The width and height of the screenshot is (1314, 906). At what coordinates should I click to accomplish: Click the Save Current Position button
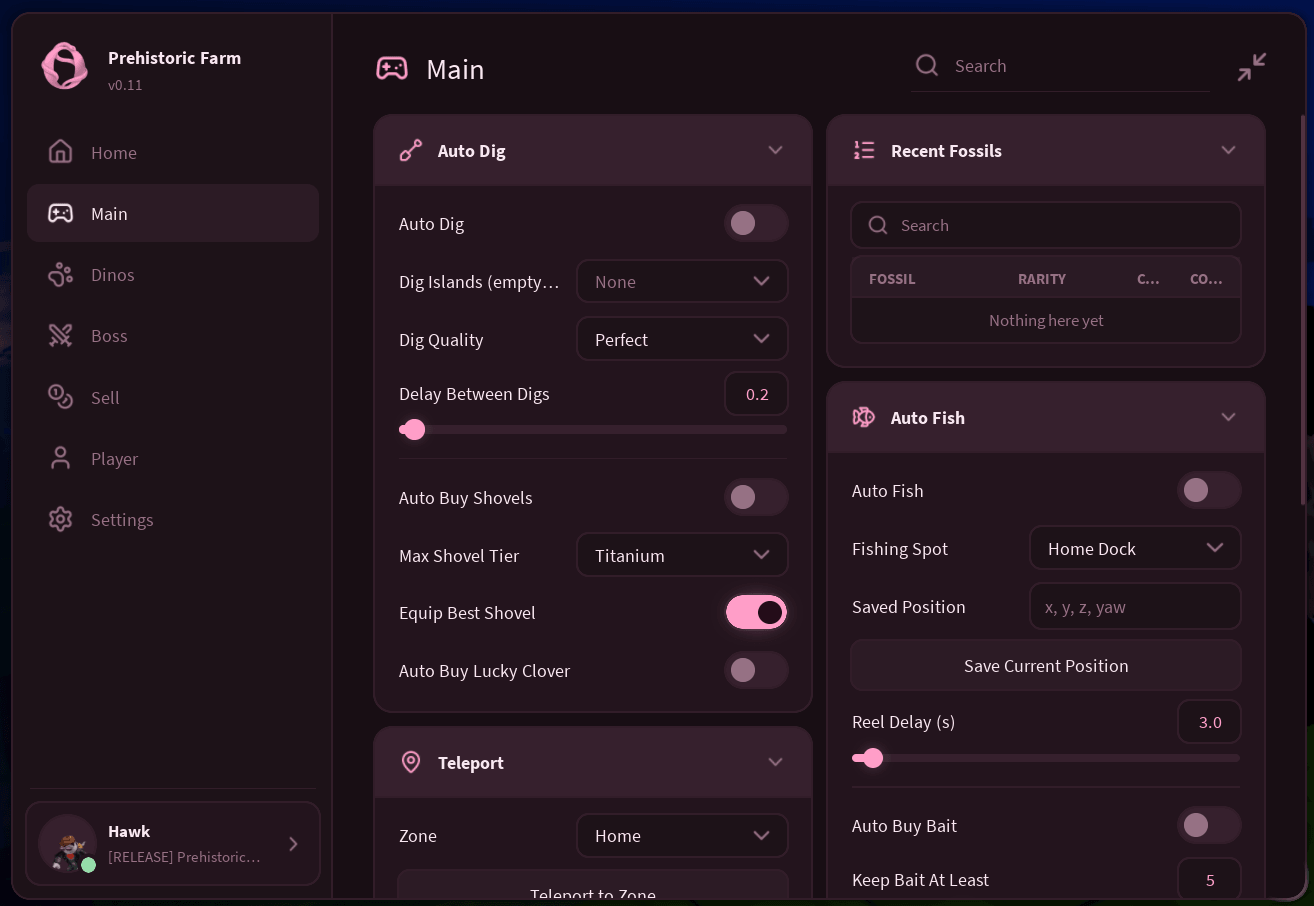click(x=1046, y=665)
